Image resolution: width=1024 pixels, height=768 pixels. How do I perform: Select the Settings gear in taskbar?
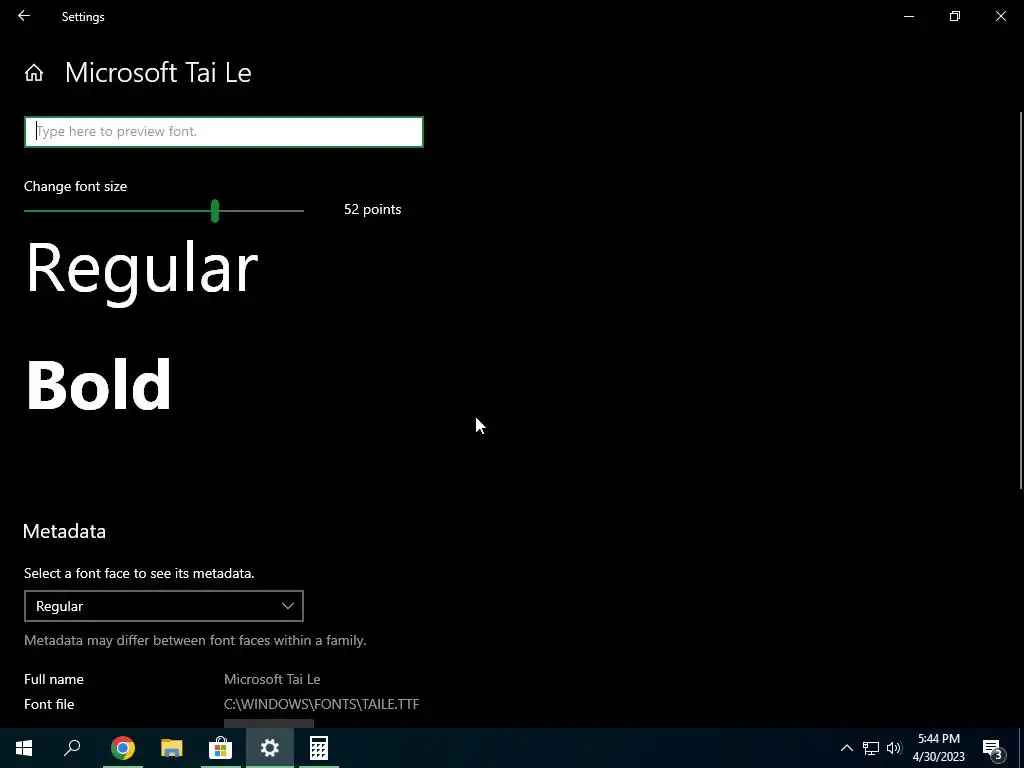click(270, 748)
